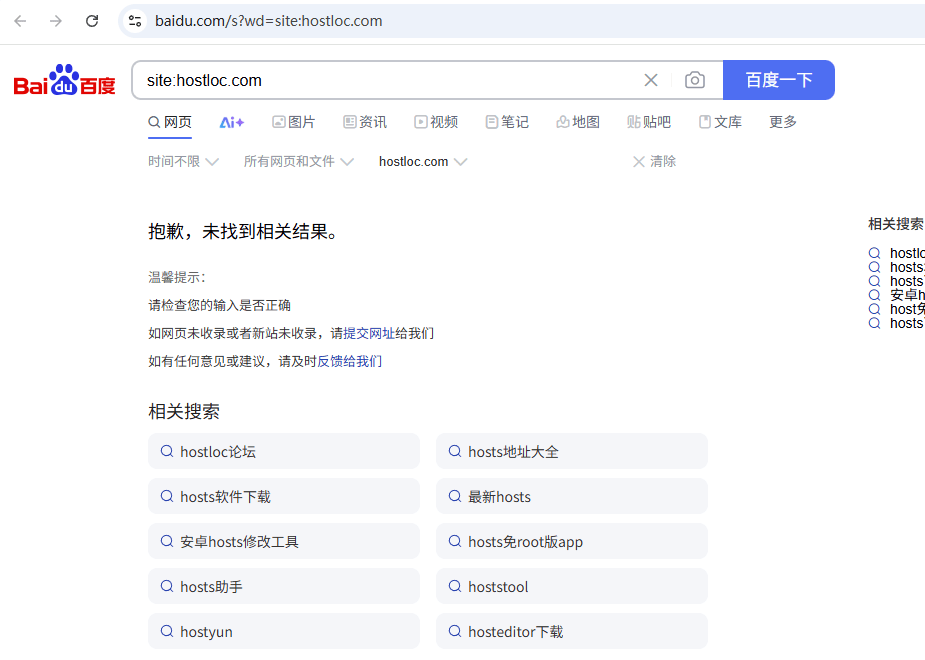Click the first right sidebar related search item
The width and height of the screenshot is (925, 660).
[897, 253]
